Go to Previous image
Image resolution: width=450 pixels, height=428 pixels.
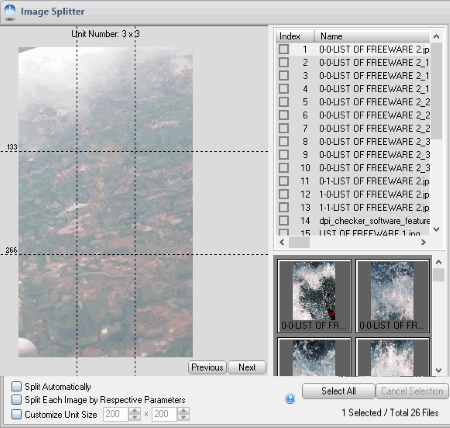coord(207,367)
